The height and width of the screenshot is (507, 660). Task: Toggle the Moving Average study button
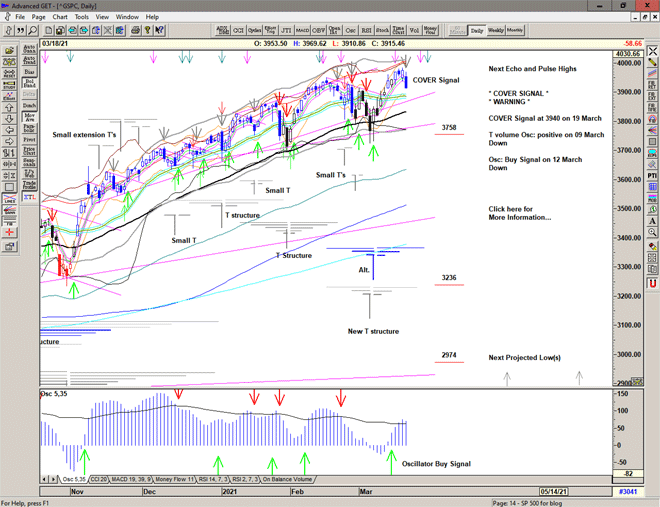29,119
